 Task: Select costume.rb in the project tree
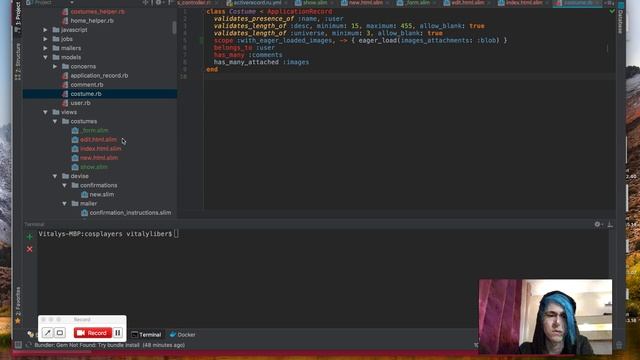(x=100, y=94)
